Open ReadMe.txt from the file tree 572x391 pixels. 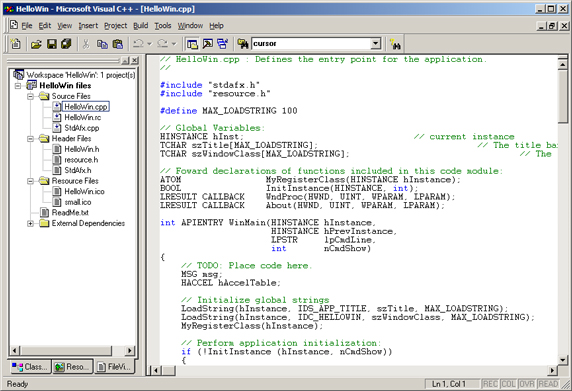click(70, 213)
